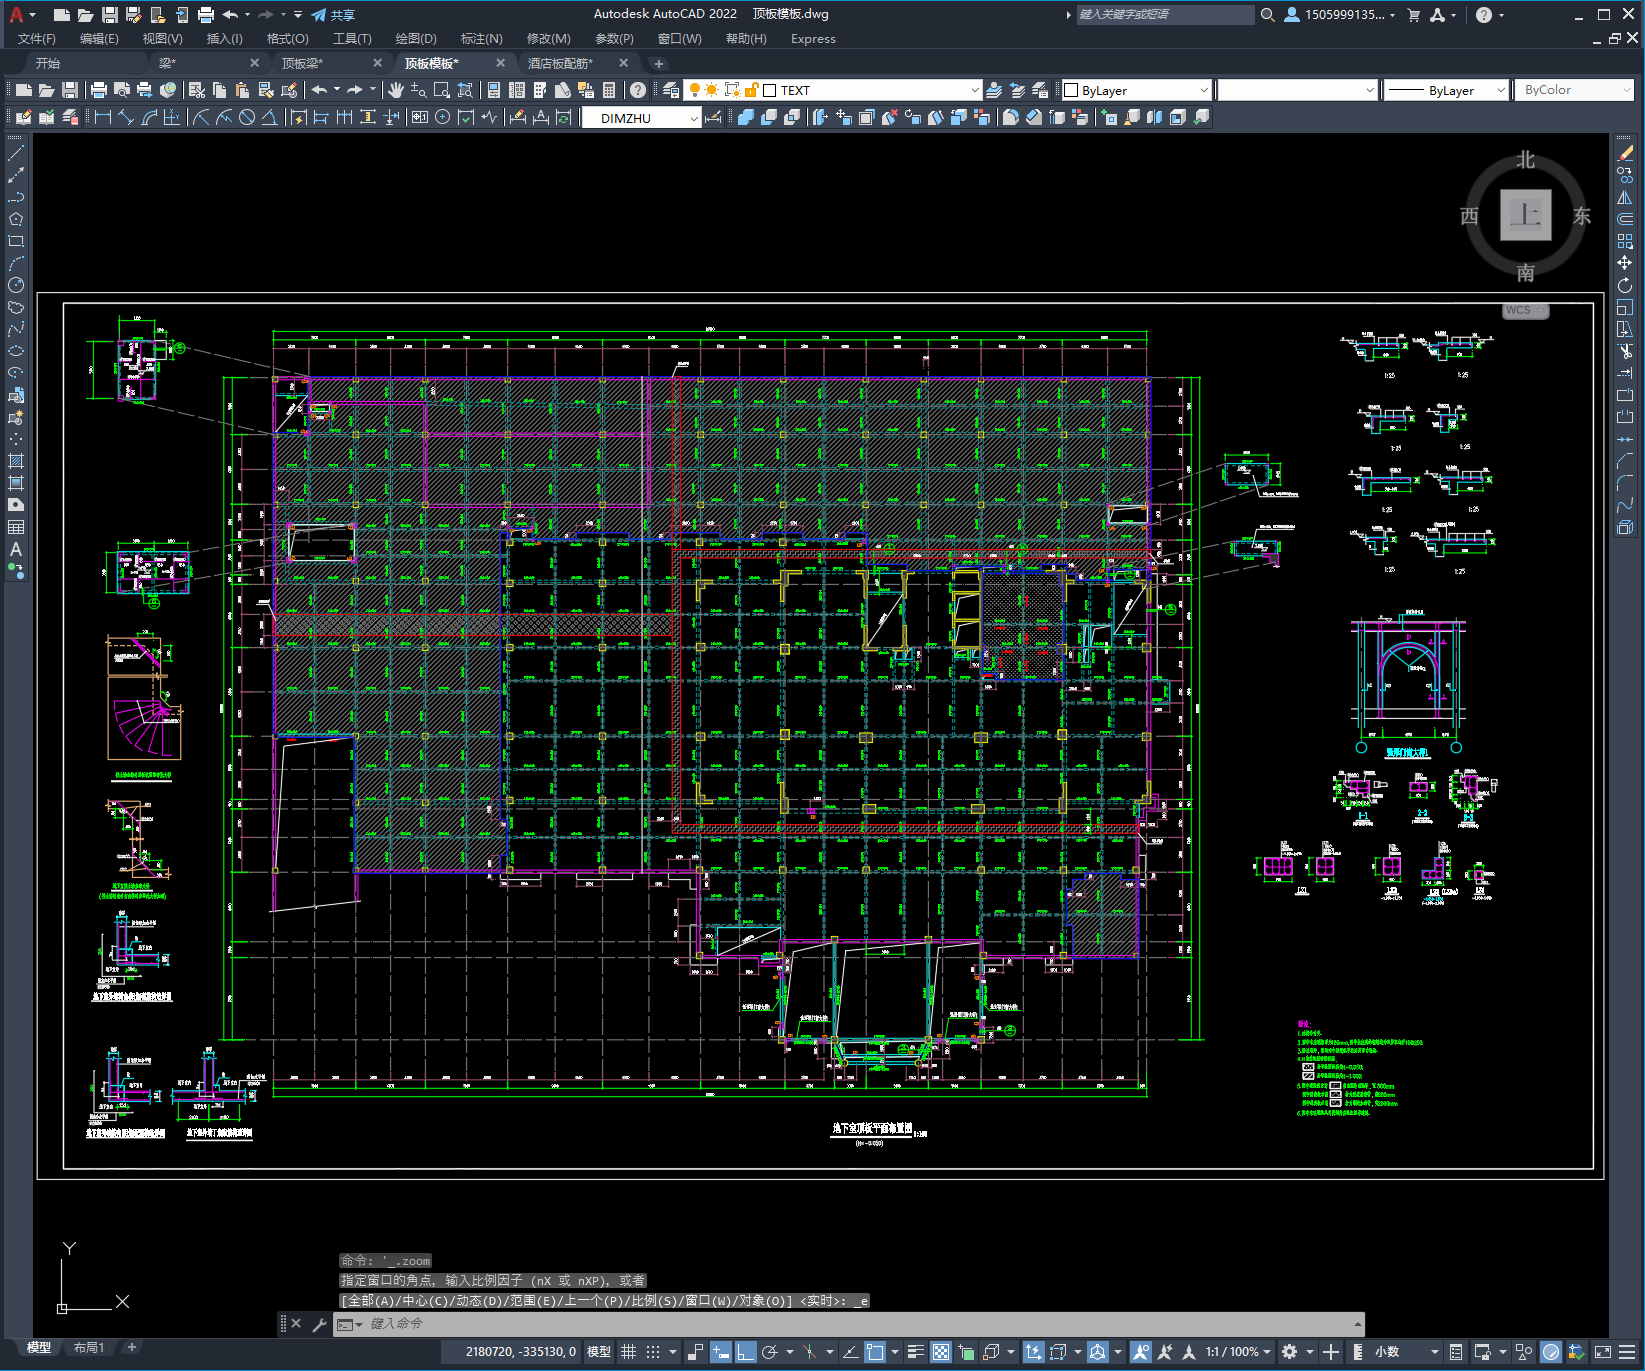The image size is (1645, 1371).
Task: Toggle polar tracking in status bar
Action: (769, 1352)
